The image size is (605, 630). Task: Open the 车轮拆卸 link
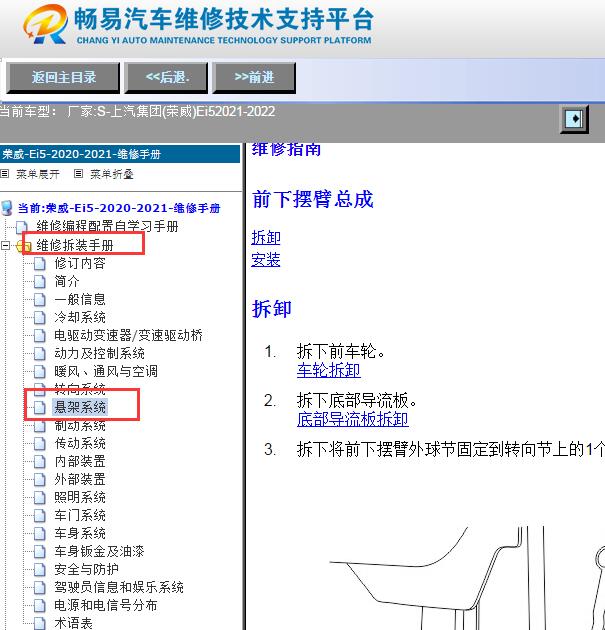point(329,370)
